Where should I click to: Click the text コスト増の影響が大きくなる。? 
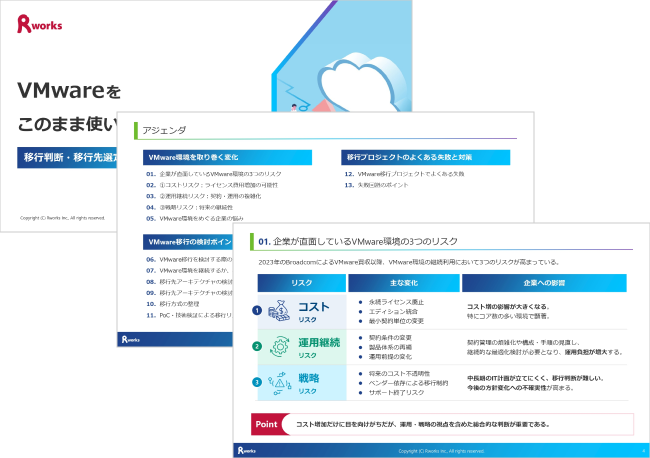(x=509, y=307)
